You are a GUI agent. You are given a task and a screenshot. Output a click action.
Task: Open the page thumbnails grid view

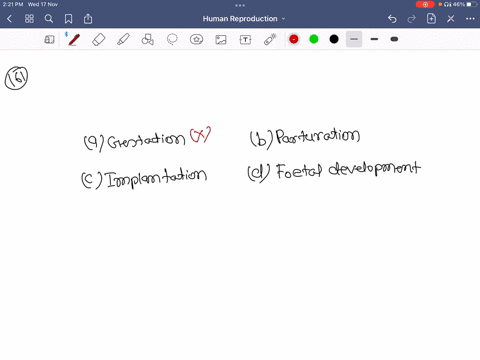(x=29, y=19)
